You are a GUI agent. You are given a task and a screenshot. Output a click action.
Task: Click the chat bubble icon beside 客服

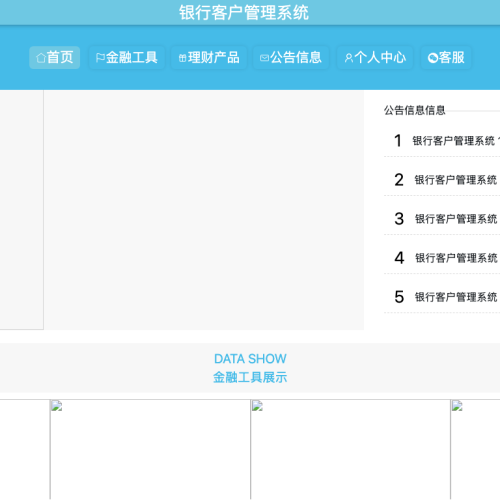pyautogui.click(x=433, y=58)
